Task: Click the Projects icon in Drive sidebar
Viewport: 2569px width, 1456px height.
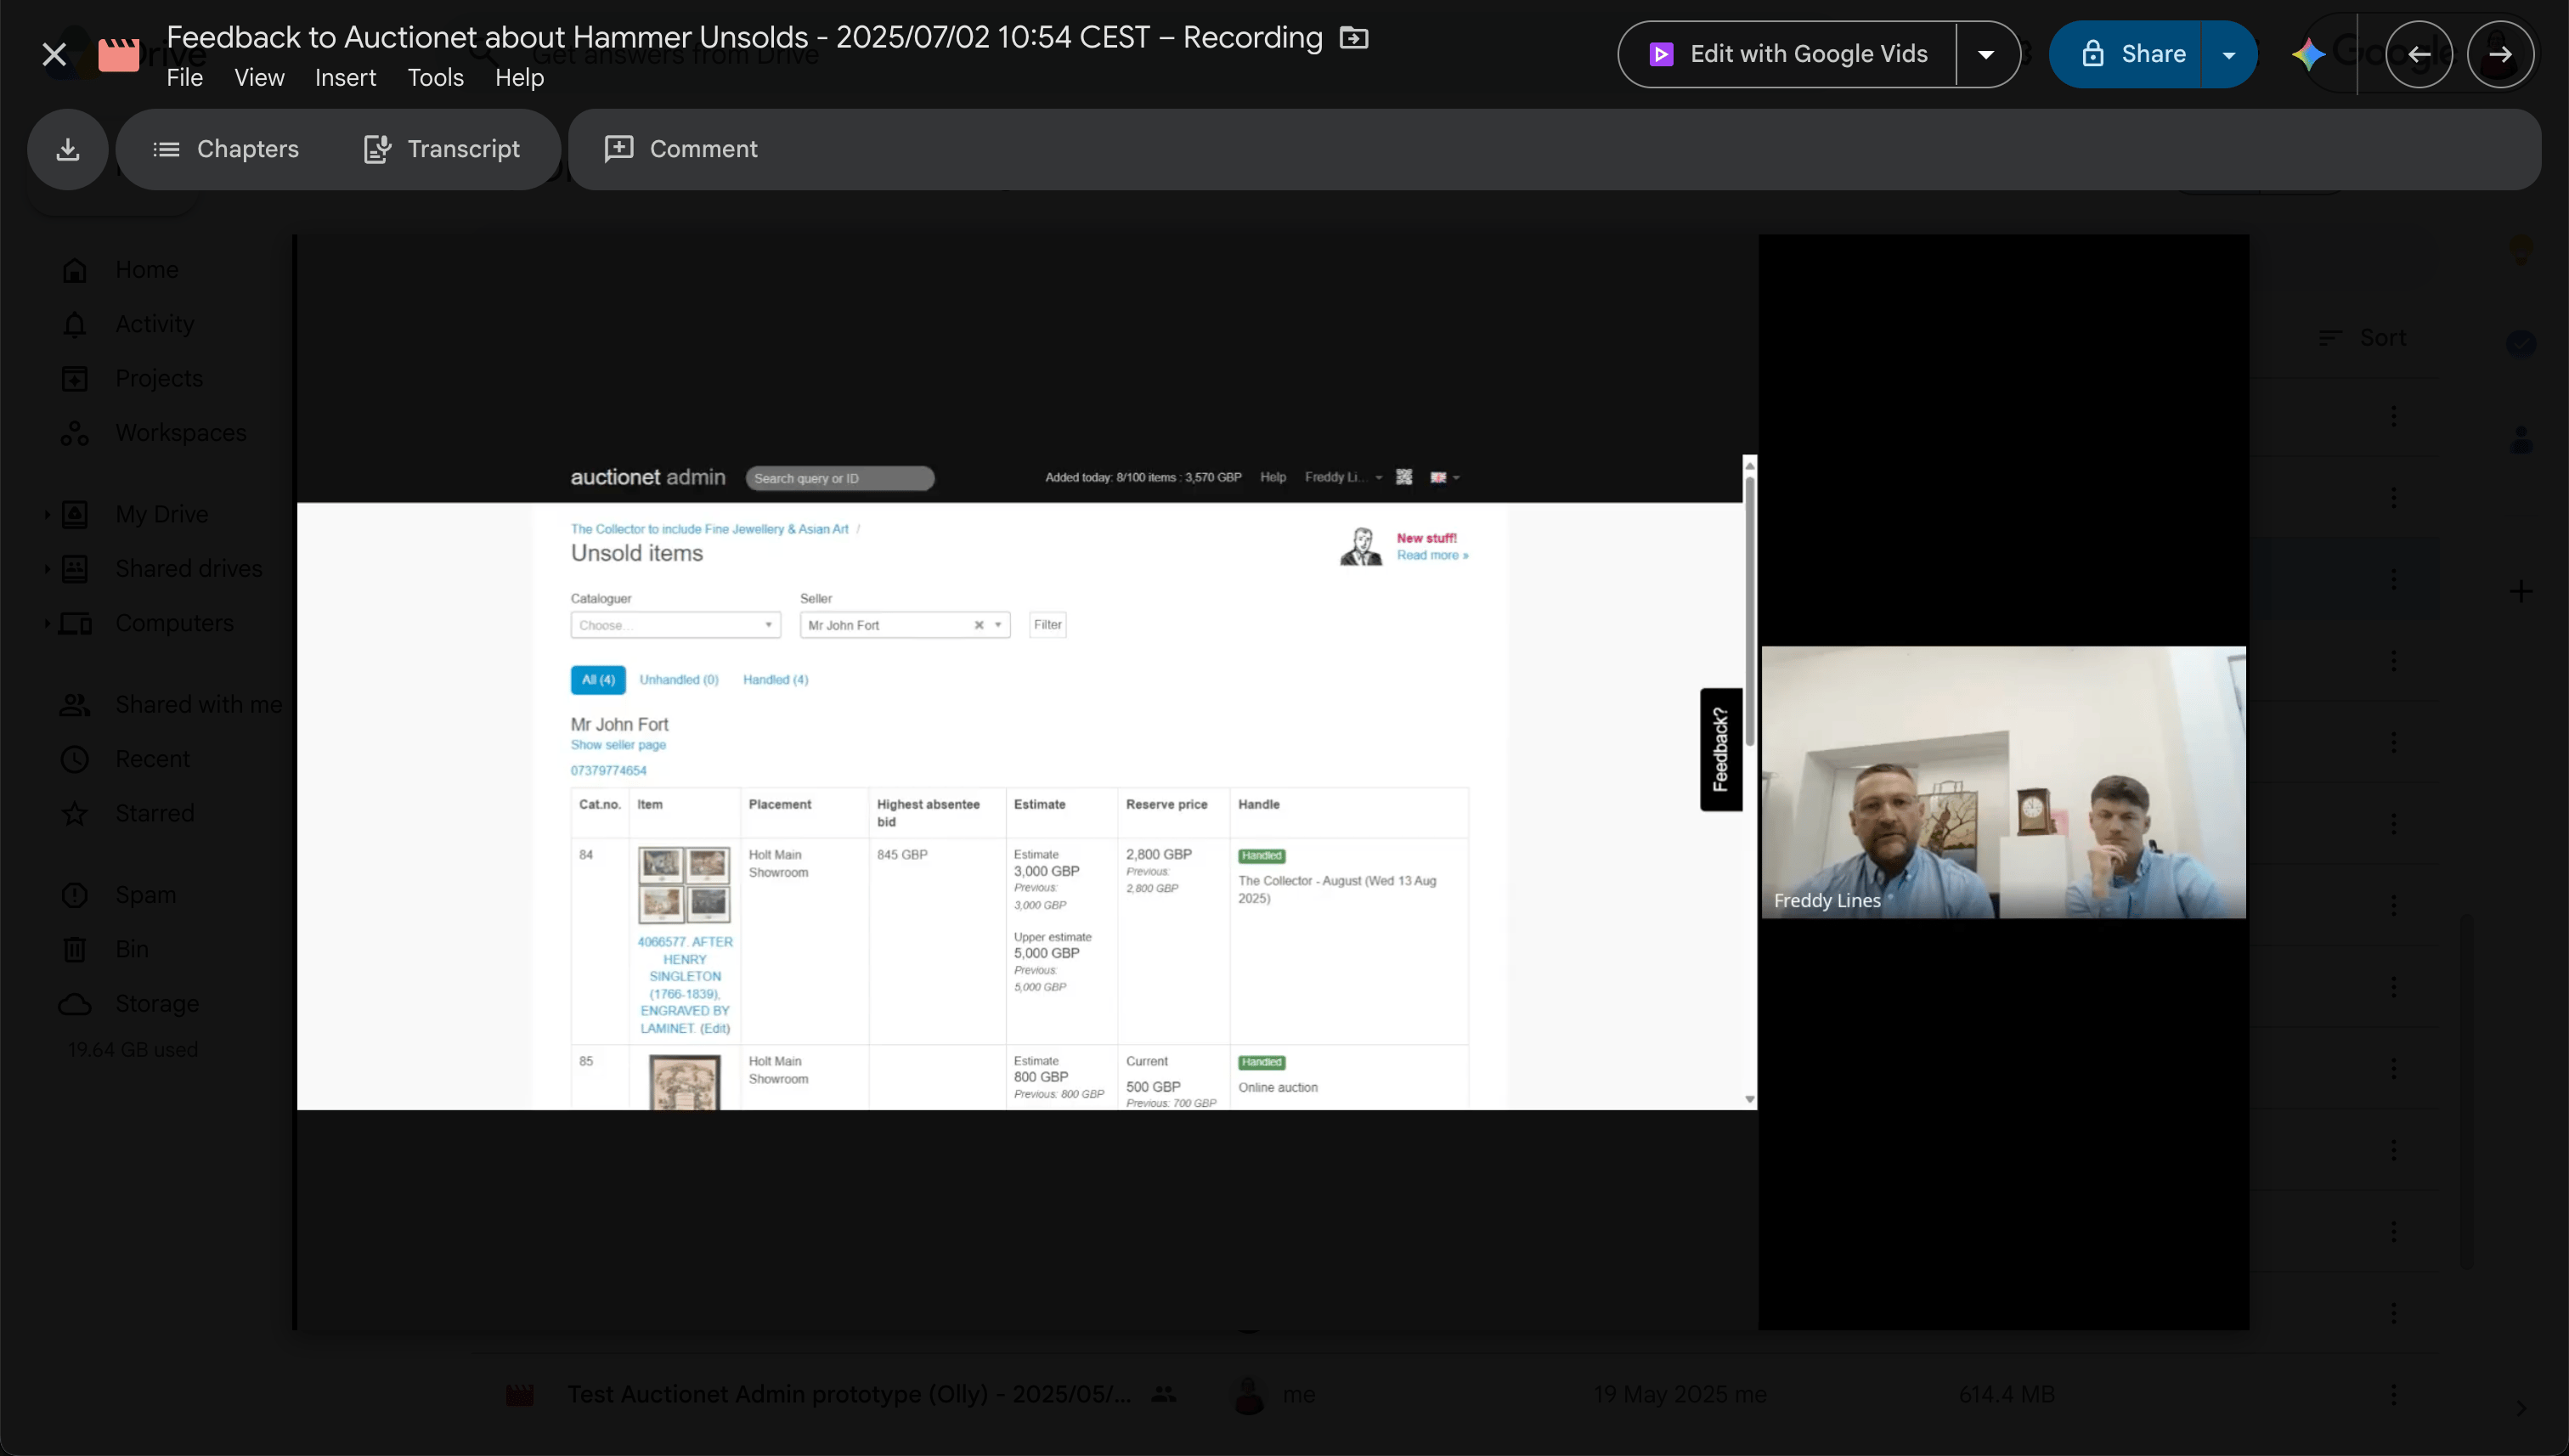Action: [x=75, y=379]
